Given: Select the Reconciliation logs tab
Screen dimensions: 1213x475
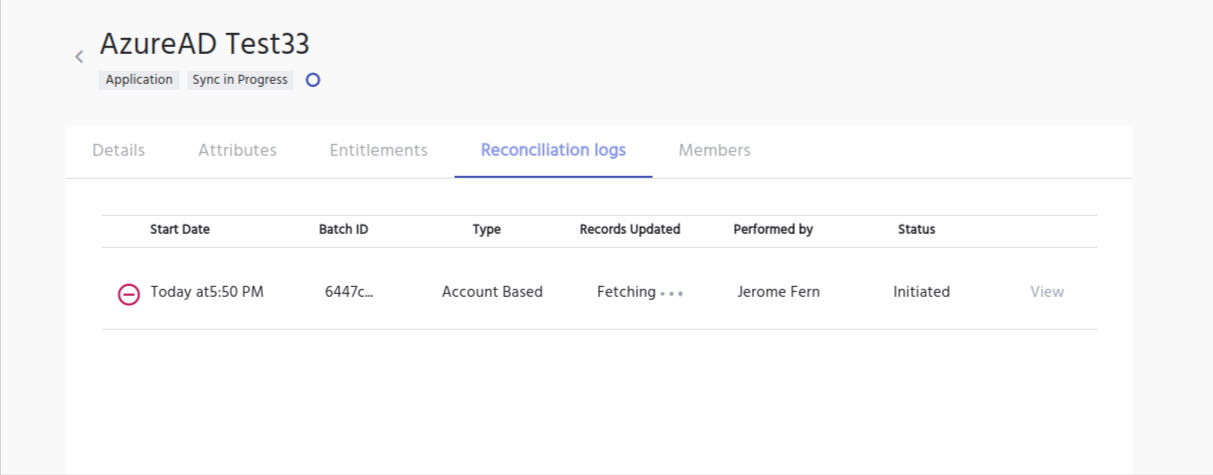Looking at the screenshot, I should pyautogui.click(x=553, y=151).
